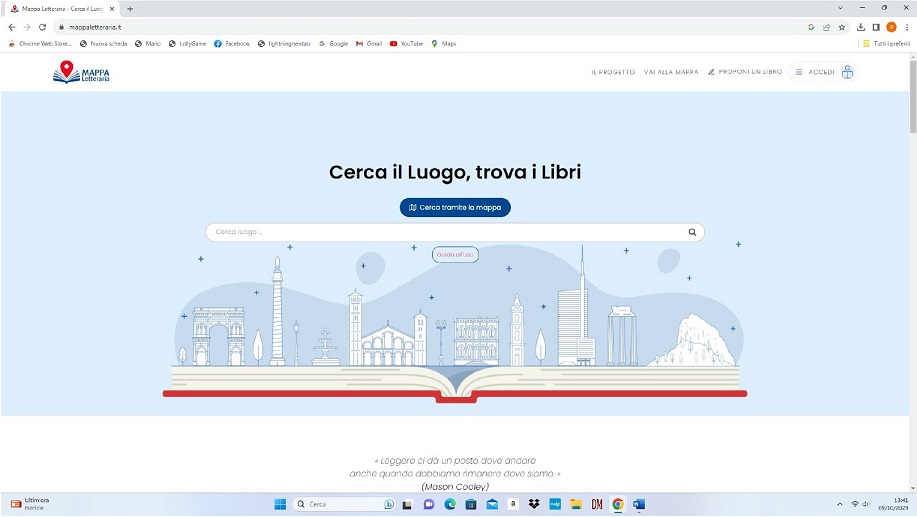This screenshot has width=917, height=517.
Task: Open PROPONI UN LIBRO link
Action: pyautogui.click(x=744, y=72)
